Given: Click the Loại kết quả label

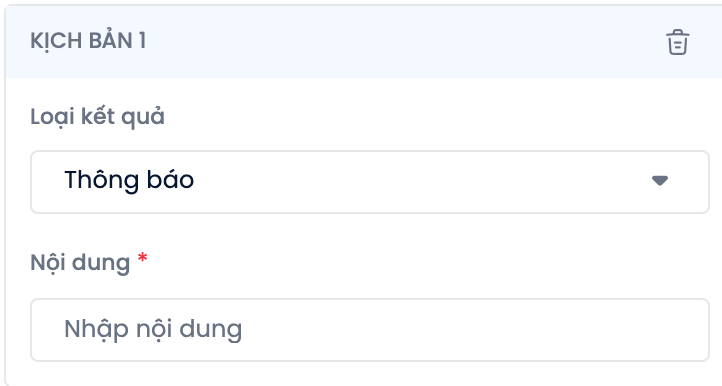Looking at the screenshot, I should coord(97,117).
